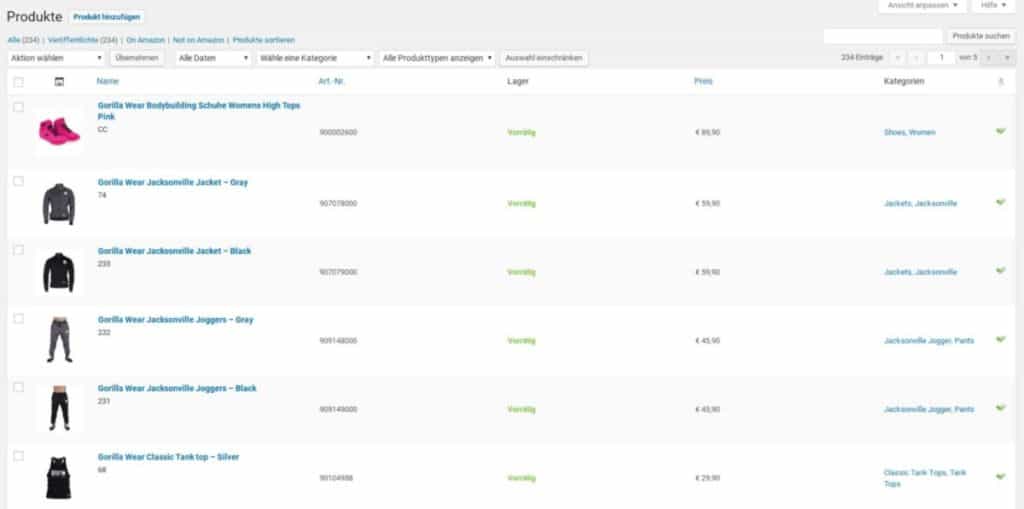Filter by the 'Not on Amazon' link
Screen dimensions: 1024x509
[198, 39]
